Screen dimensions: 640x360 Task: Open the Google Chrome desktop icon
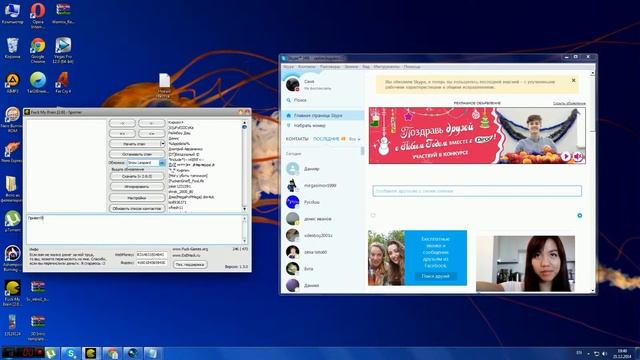(38, 49)
